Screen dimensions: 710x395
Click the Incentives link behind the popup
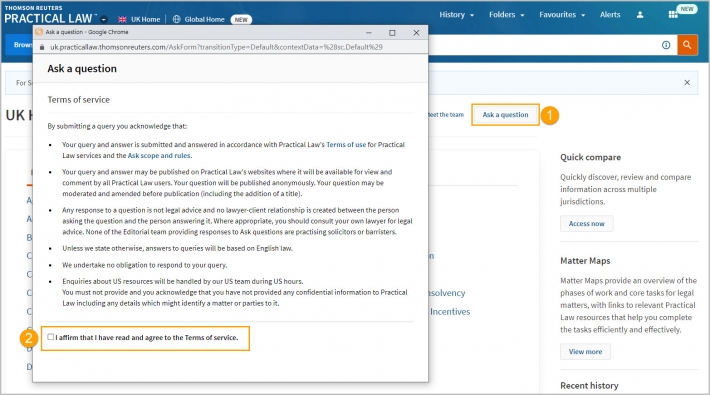[x=450, y=312]
